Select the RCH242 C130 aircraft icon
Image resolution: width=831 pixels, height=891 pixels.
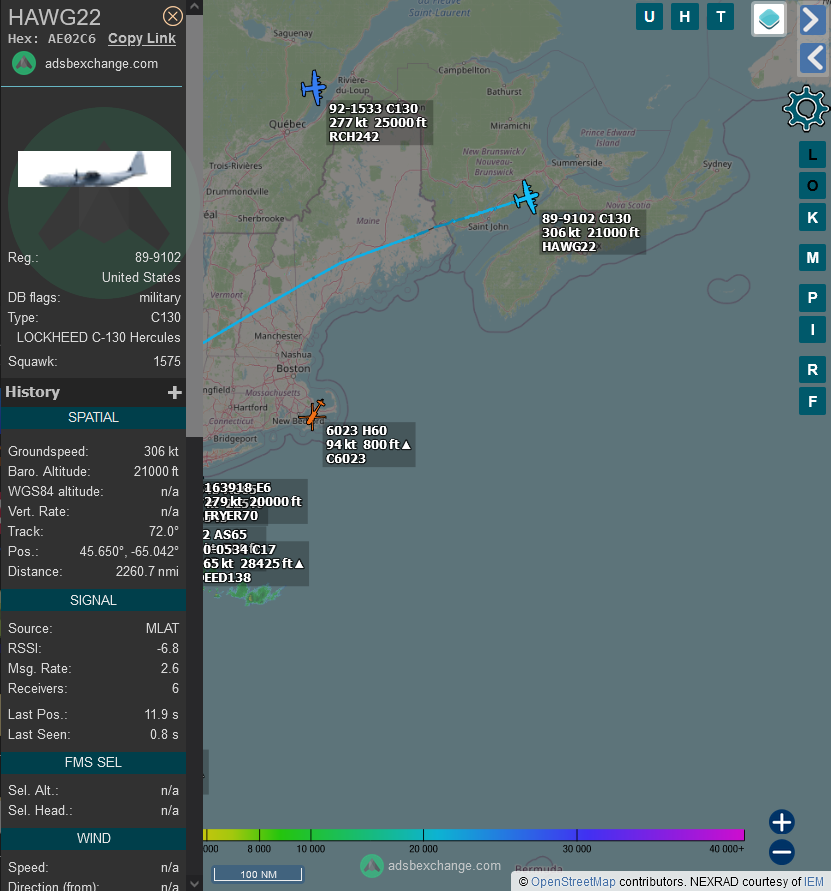313,88
